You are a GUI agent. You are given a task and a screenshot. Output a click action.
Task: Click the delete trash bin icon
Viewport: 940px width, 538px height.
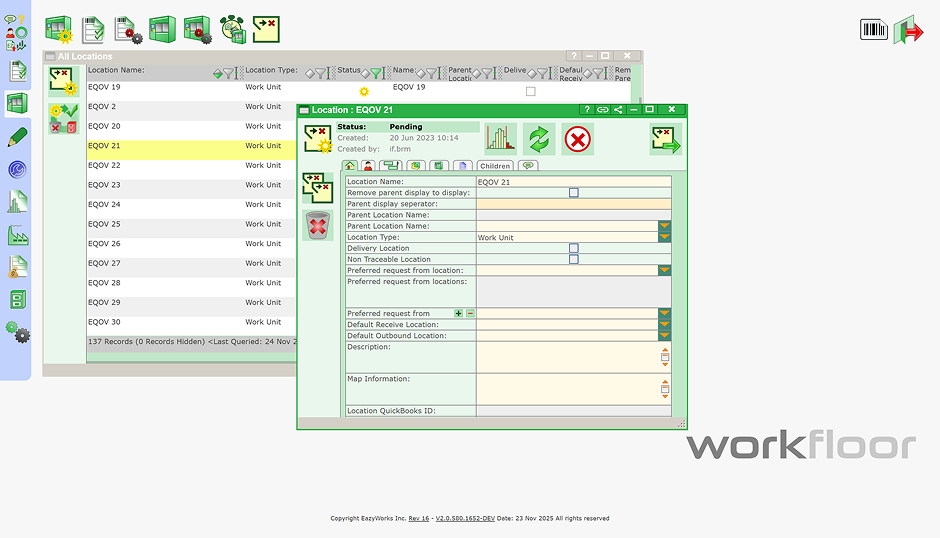pos(318,226)
